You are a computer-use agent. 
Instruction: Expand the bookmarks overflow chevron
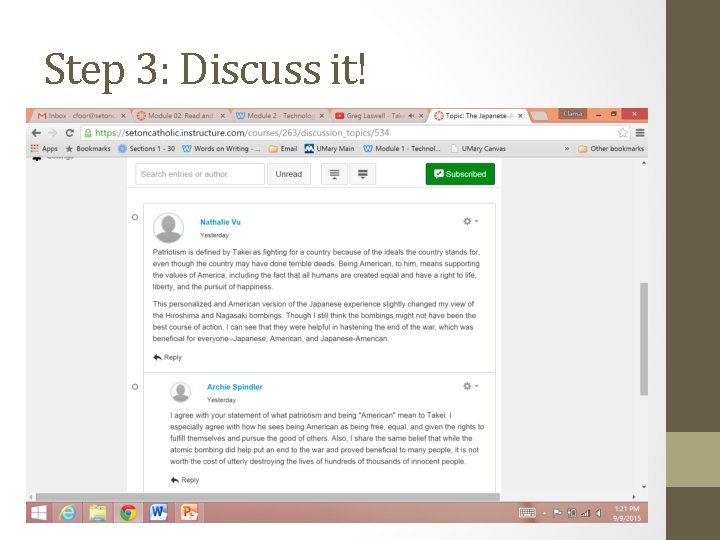point(567,148)
